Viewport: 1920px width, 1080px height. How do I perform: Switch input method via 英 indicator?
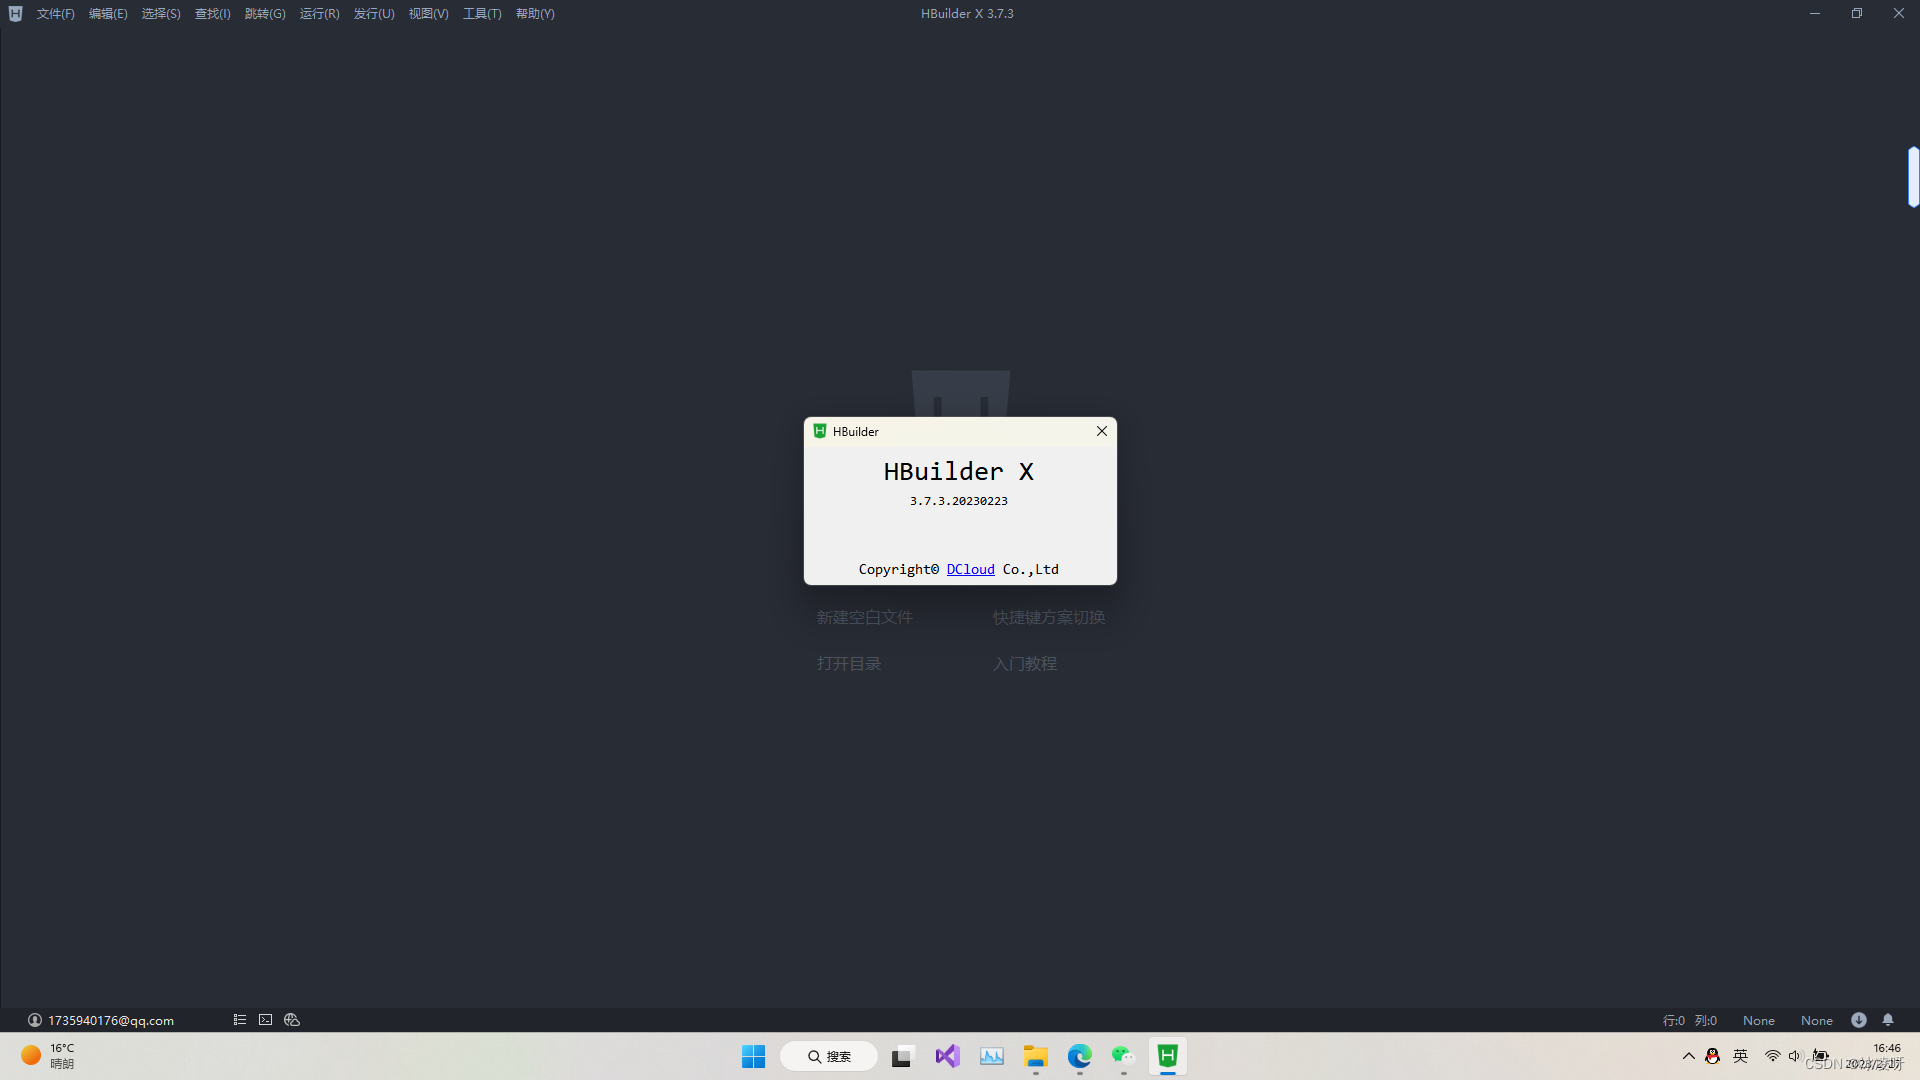1740,1056
